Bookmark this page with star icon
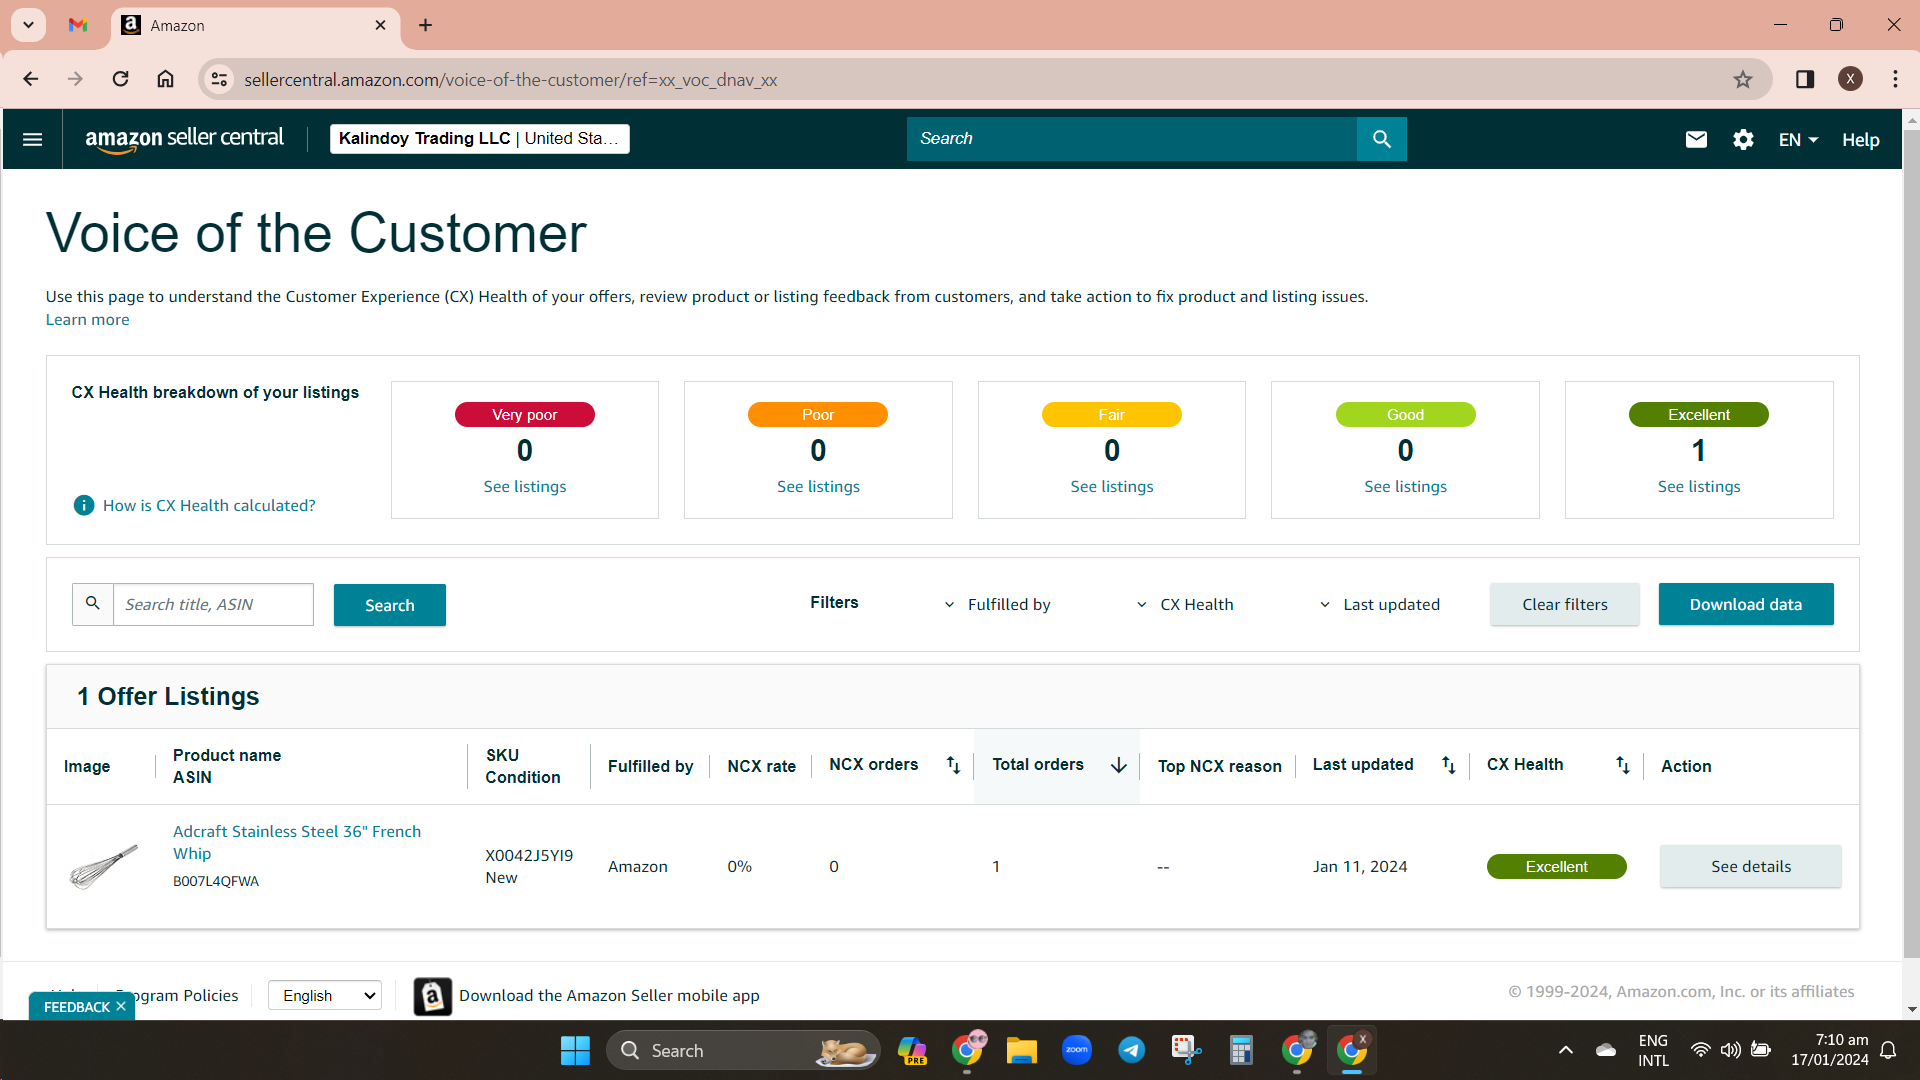The image size is (1920, 1080). click(x=1743, y=79)
